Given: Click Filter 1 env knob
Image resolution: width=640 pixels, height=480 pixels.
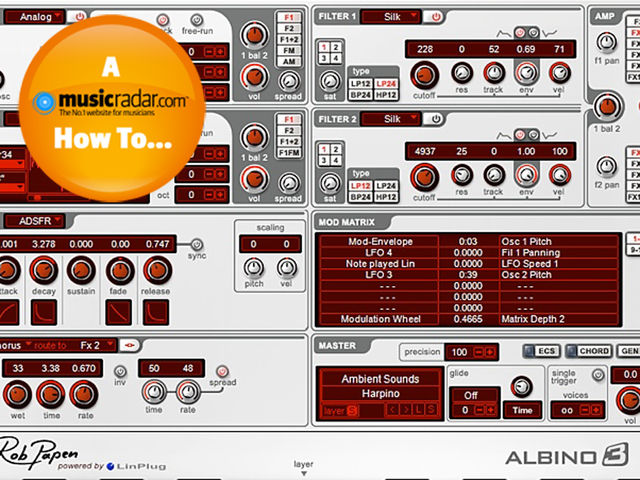Looking at the screenshot, I should tap(527, 73).
